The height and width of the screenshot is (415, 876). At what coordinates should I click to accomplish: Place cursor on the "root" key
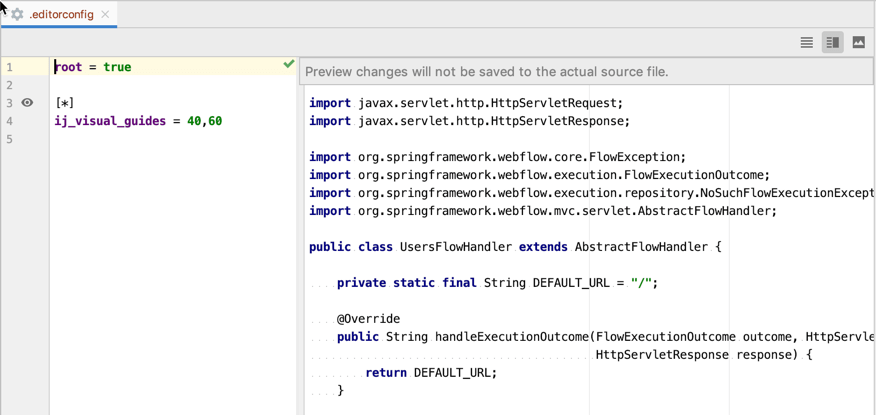coord(68,67)
